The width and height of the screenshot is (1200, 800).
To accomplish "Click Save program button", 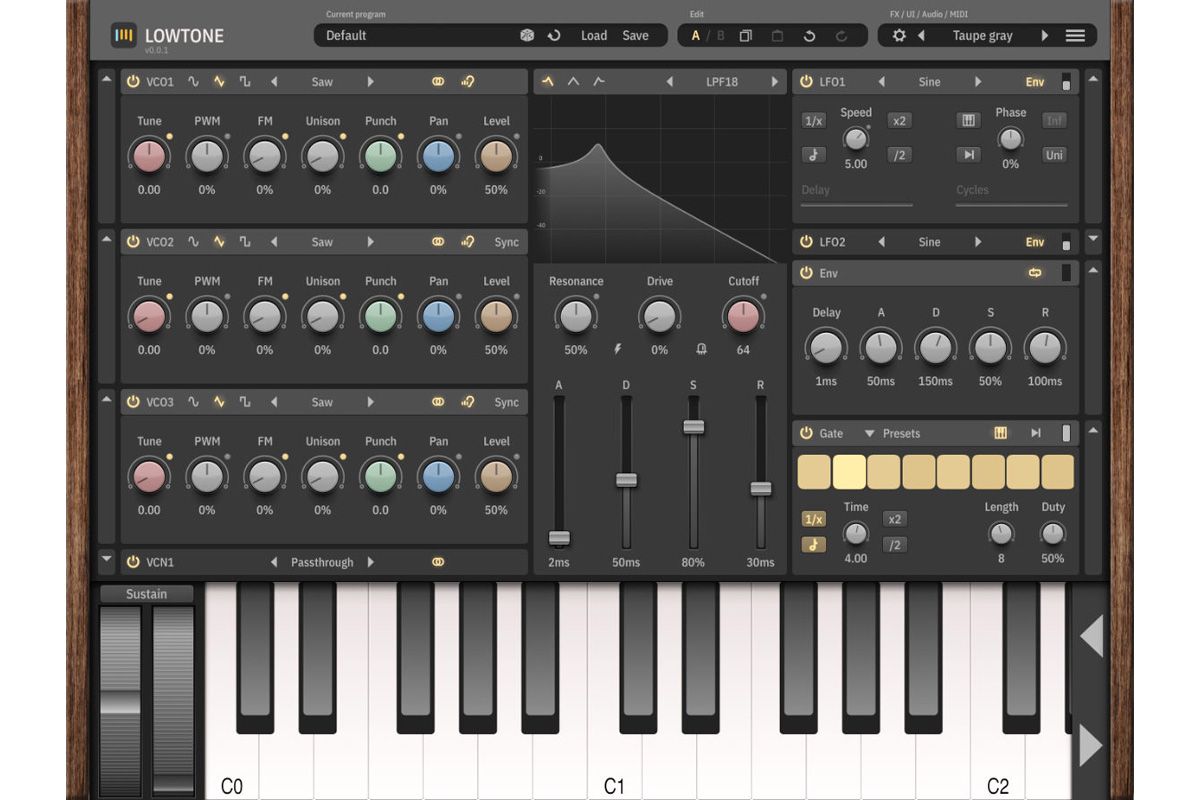I will [x=635, y=35].
